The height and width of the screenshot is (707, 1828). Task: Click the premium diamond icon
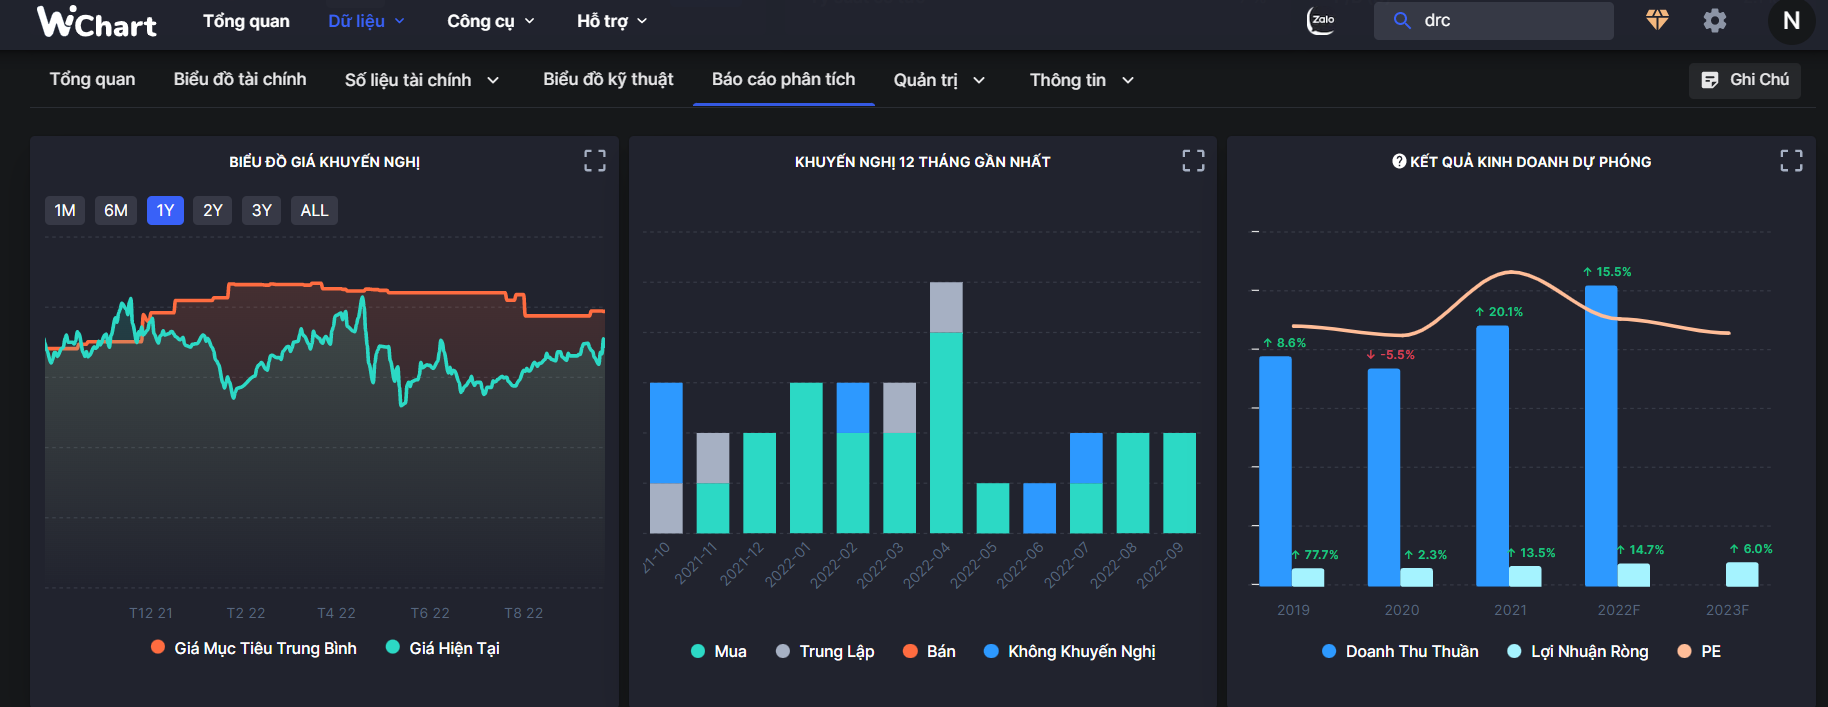pos(1657,20)
